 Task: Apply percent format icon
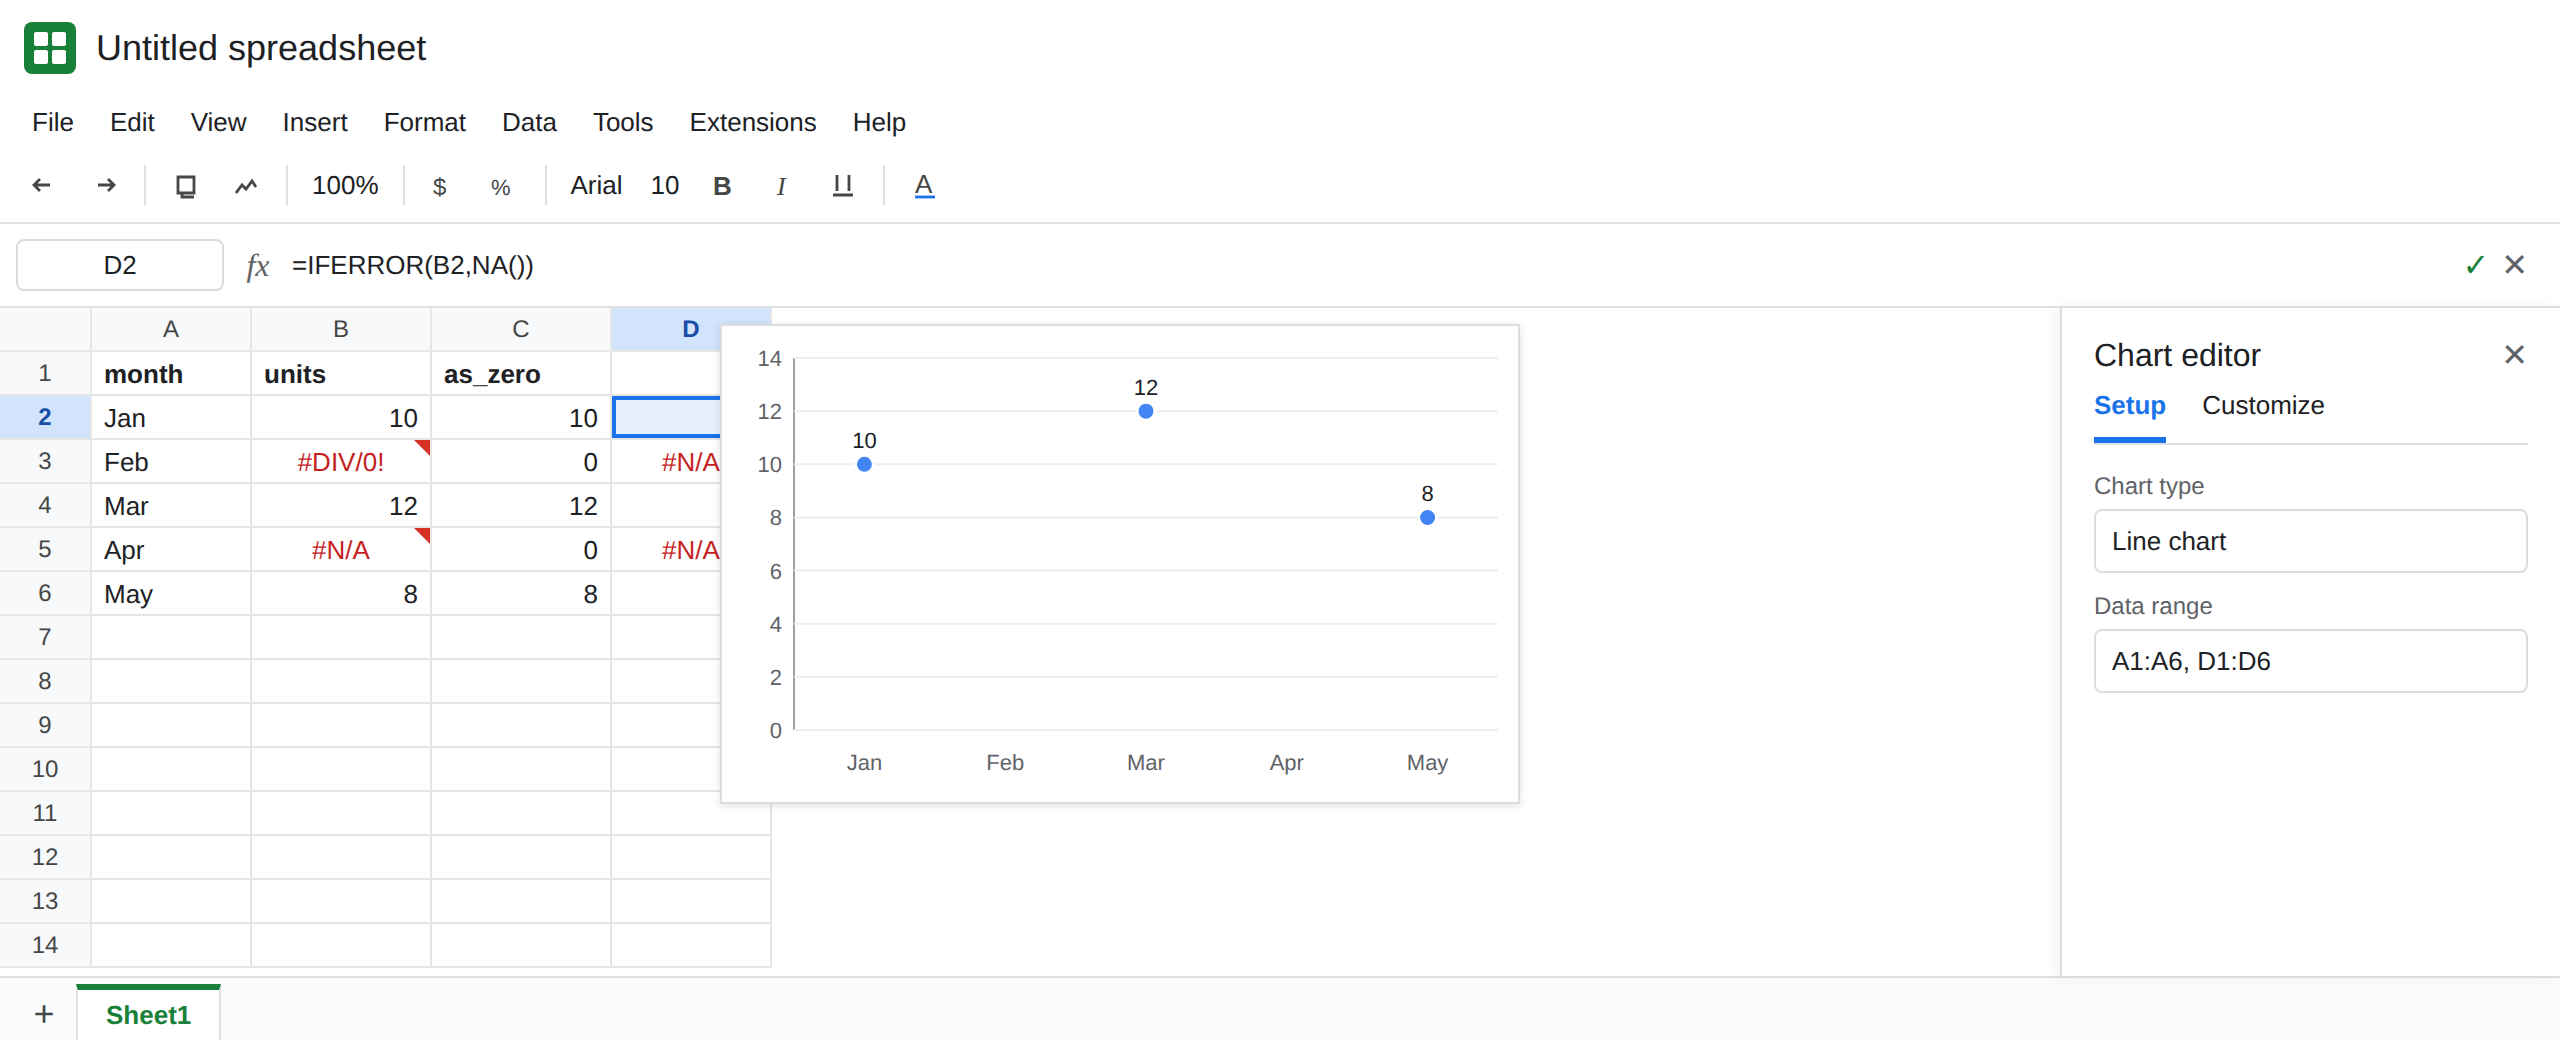(x=501, y=187)
